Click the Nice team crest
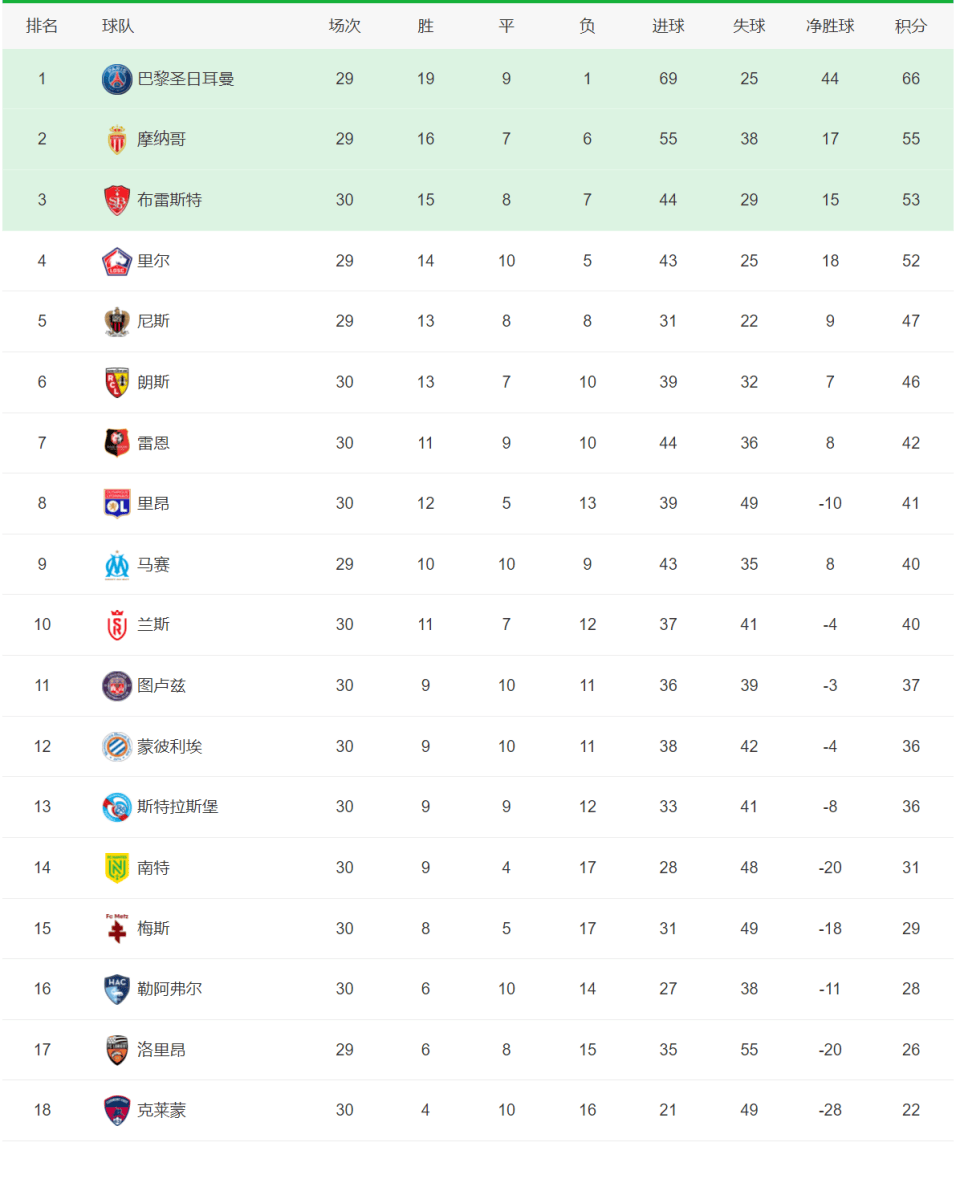This screenshot has width=960, height=1187. click(x=117, y=321)
